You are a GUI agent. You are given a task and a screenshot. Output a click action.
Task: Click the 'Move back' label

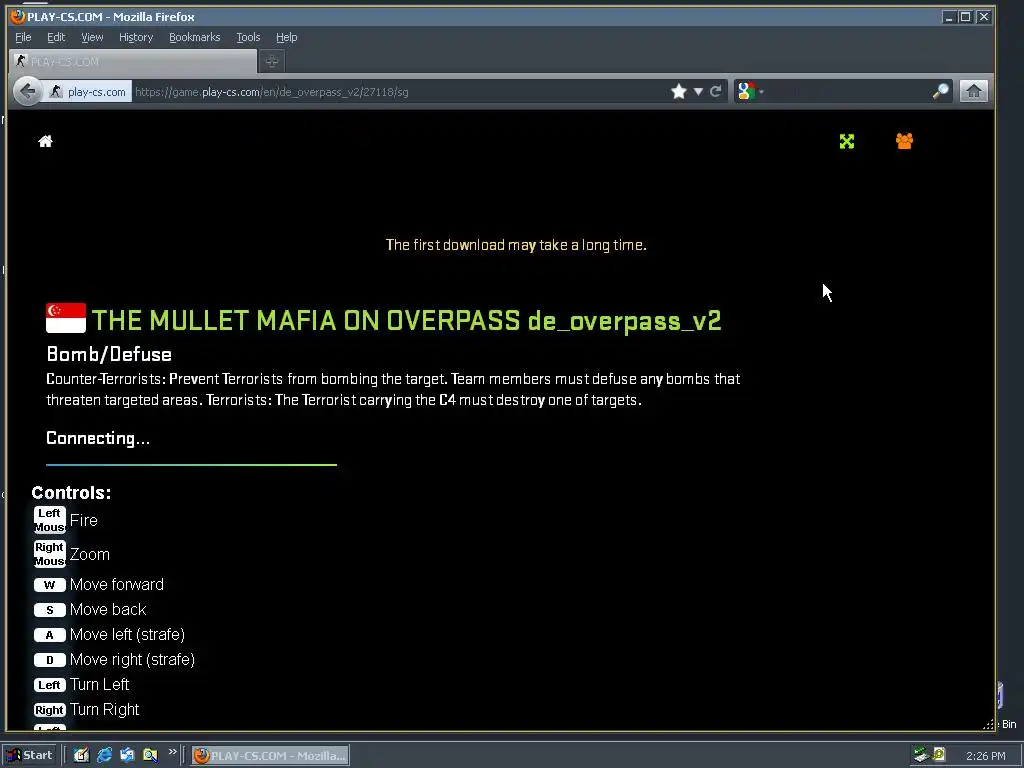108,609
